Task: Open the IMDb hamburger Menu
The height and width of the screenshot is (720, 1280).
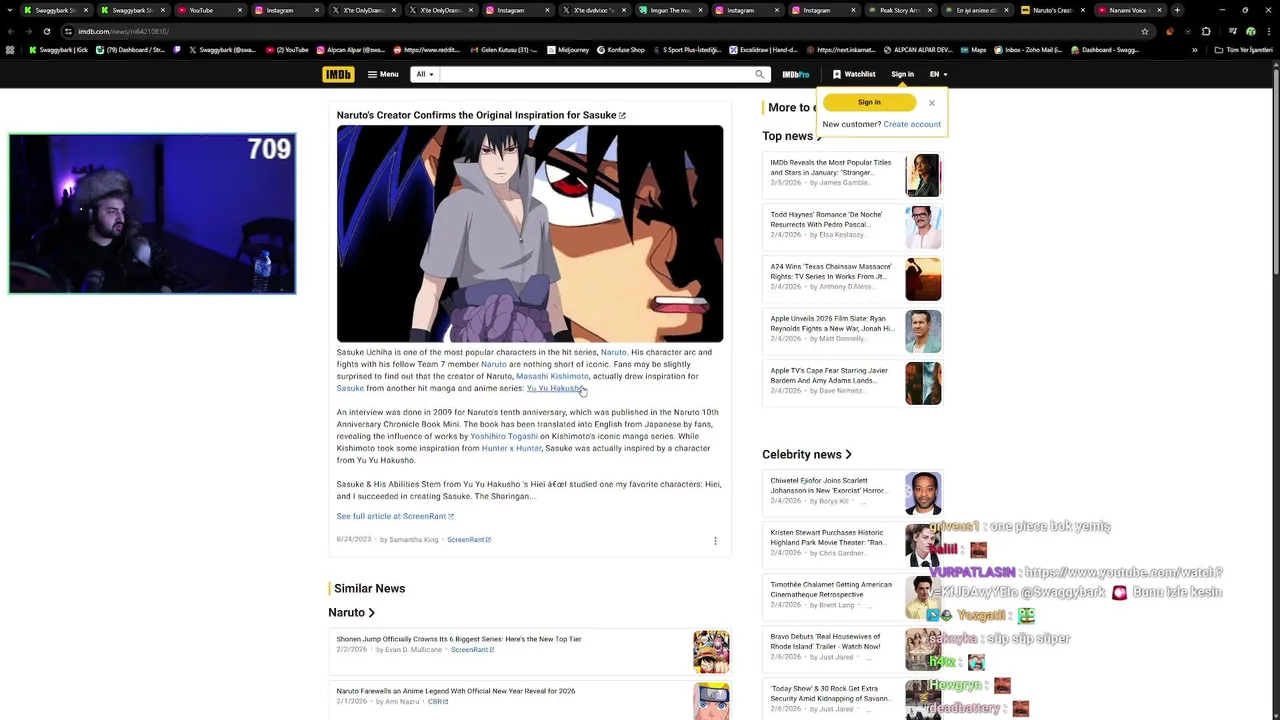Action: (x=383, y=74)
